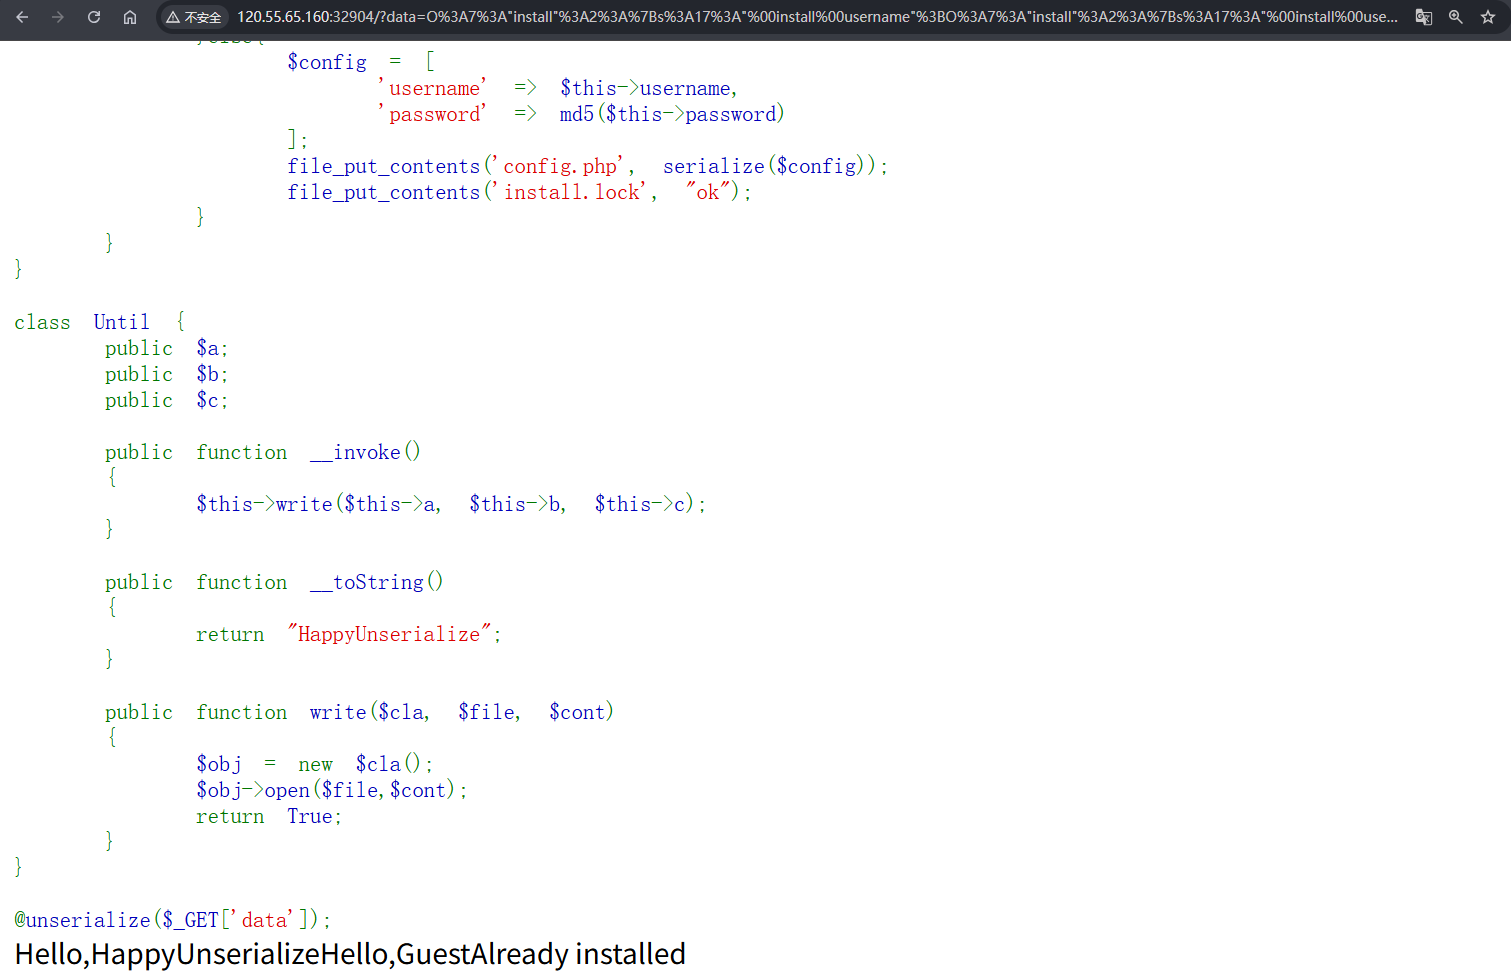Viewport: 1511px width, 978px height.
Task: Click the $obj->open($file,$cont) line
Action: (x=331, y=790)
